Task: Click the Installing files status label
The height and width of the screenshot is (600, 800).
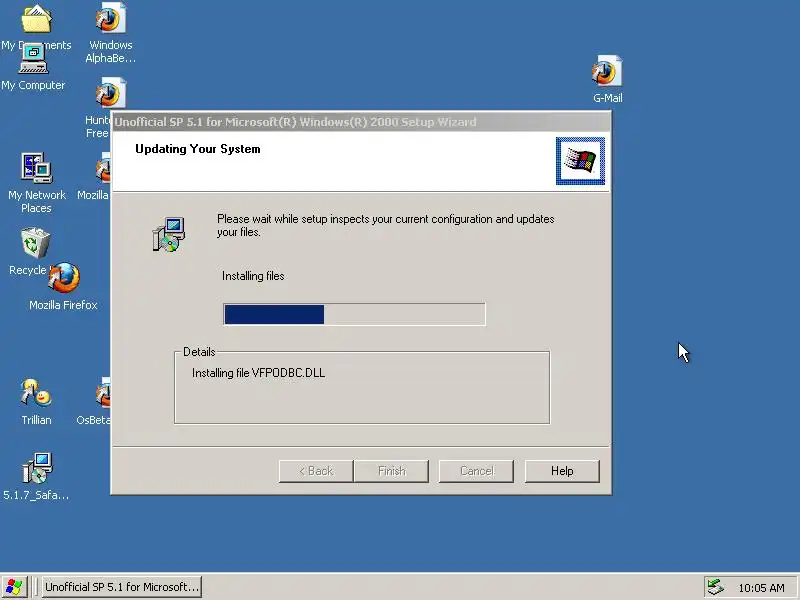Action: coord(253,276)
